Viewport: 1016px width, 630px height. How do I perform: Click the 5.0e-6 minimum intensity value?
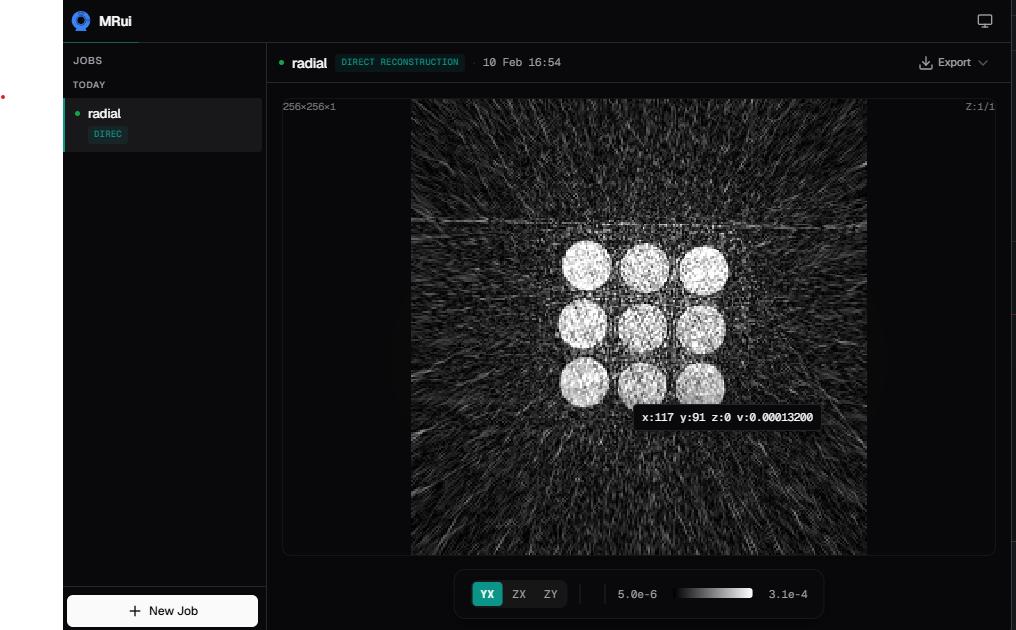(x=637, y=594)
